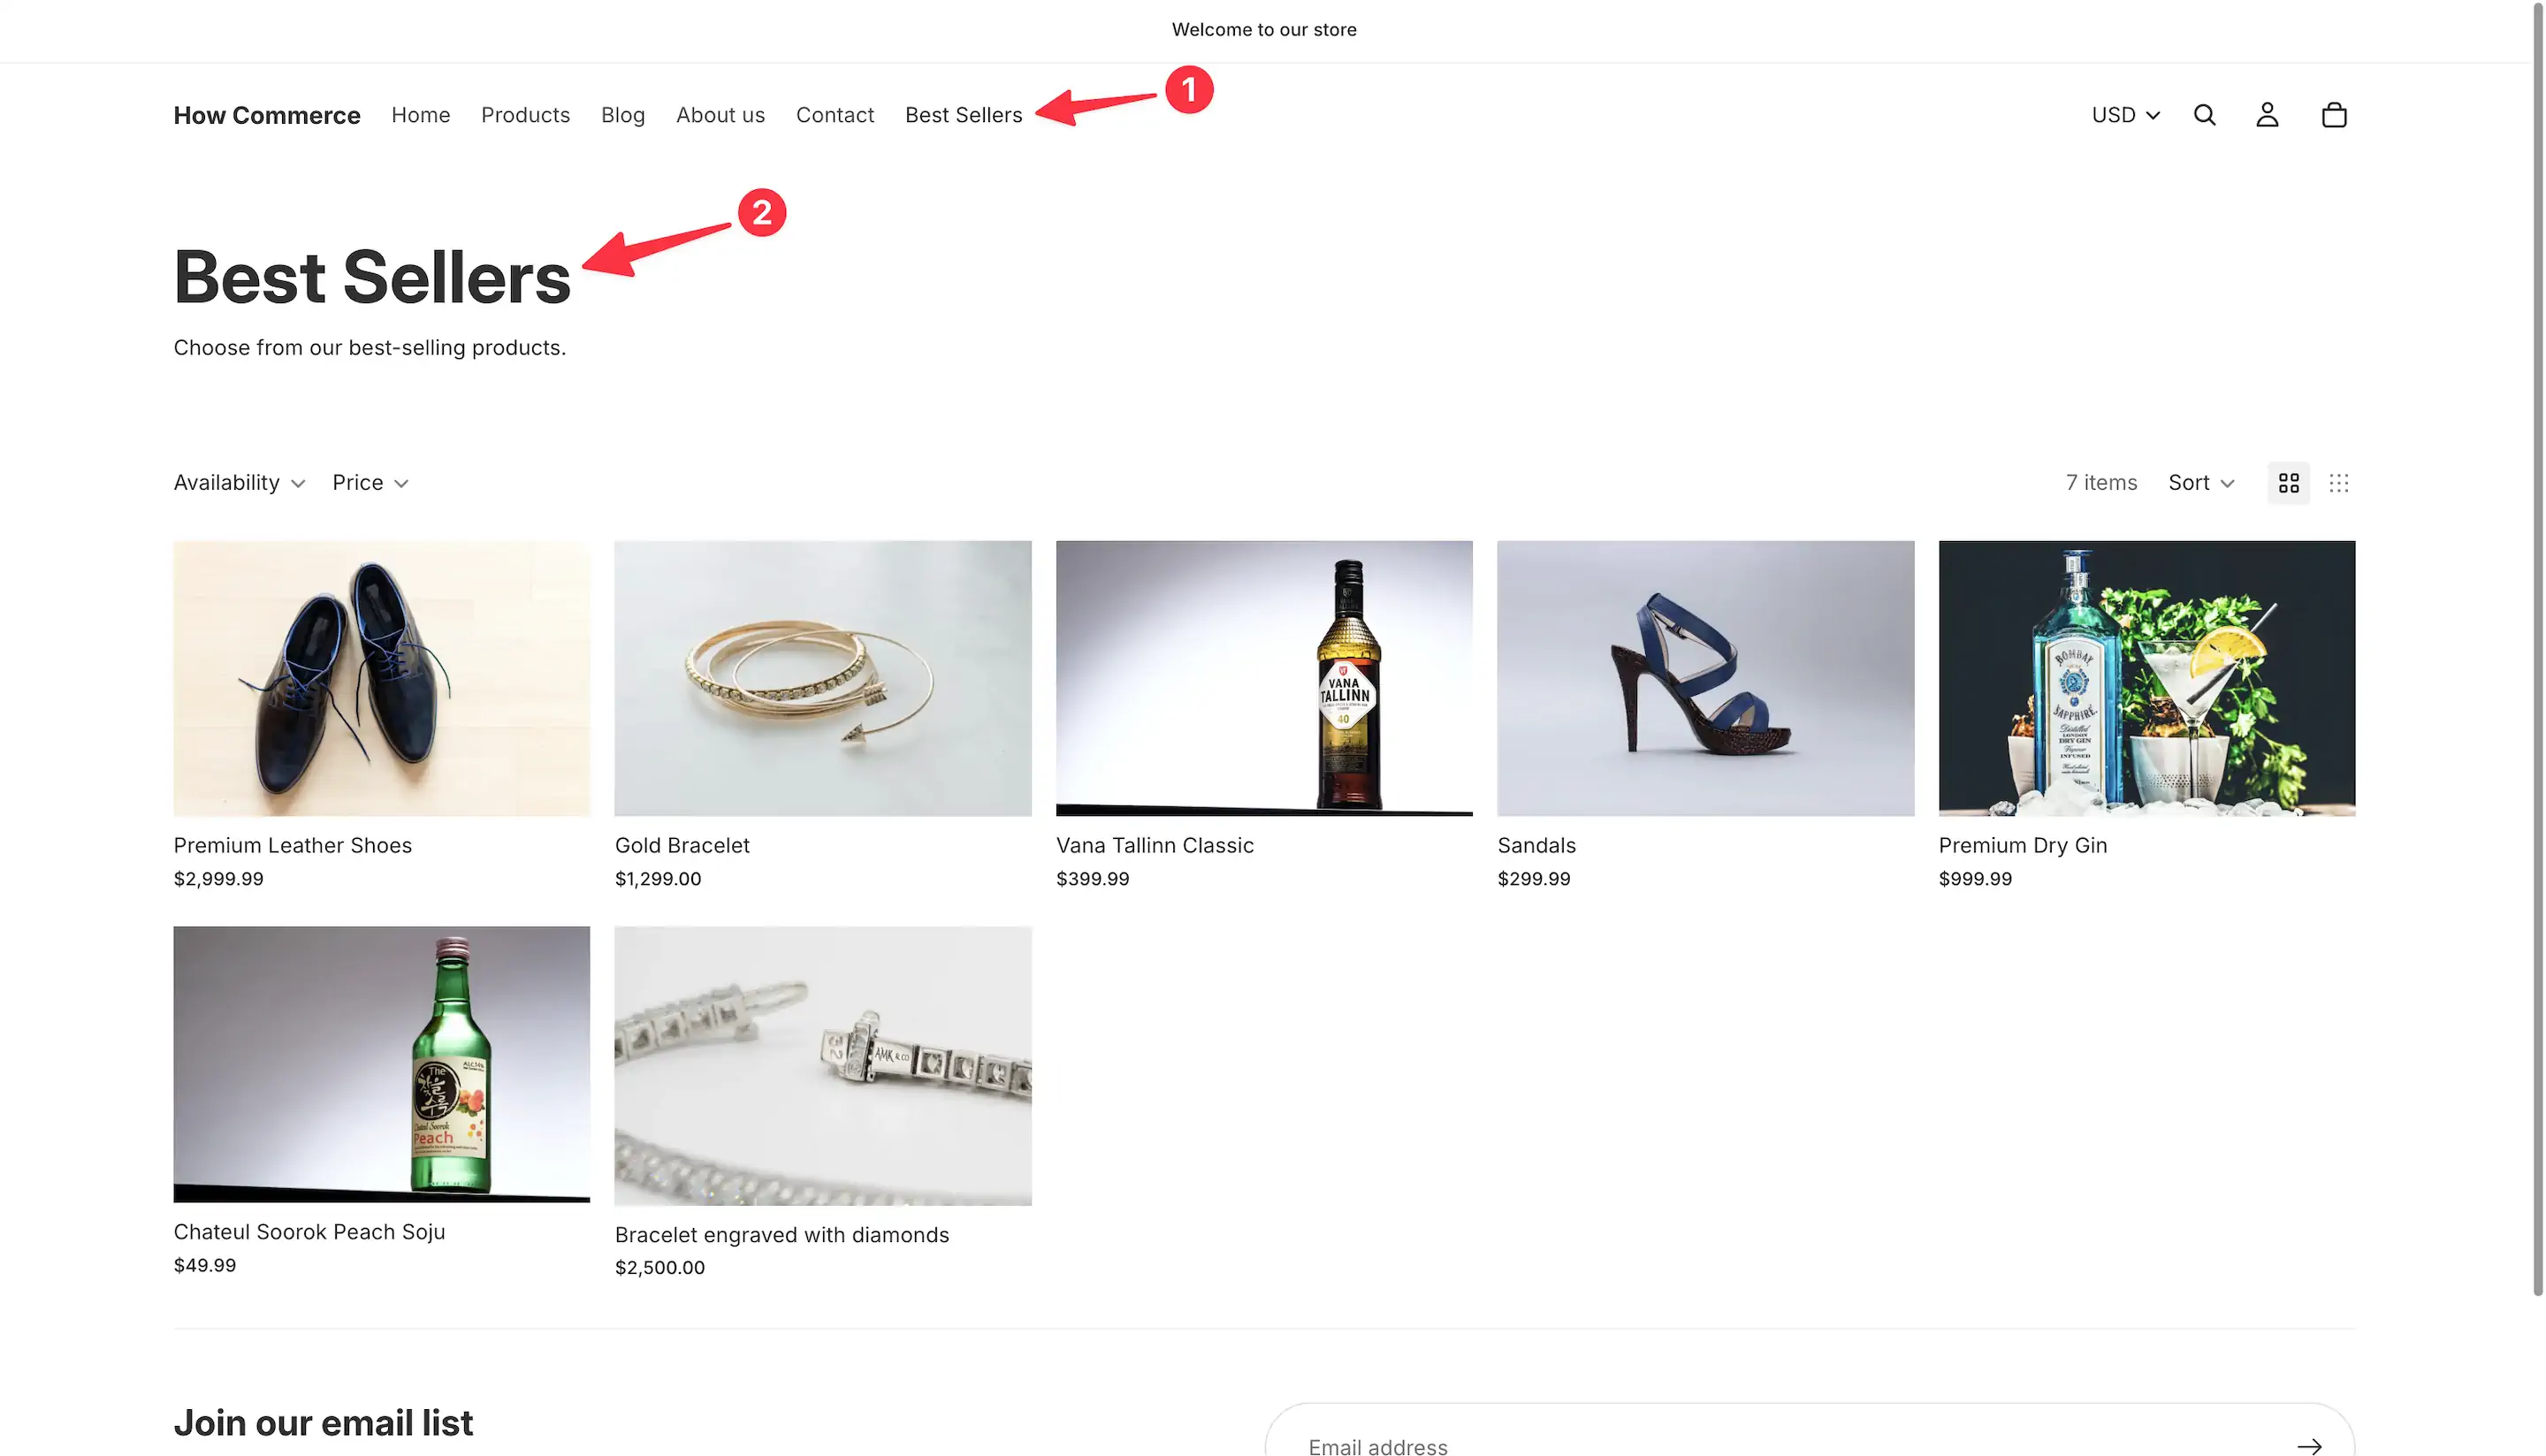Click the blue sandals product image
The width and height of the screenshot is (2546, 1456).
coord(1705,678)
